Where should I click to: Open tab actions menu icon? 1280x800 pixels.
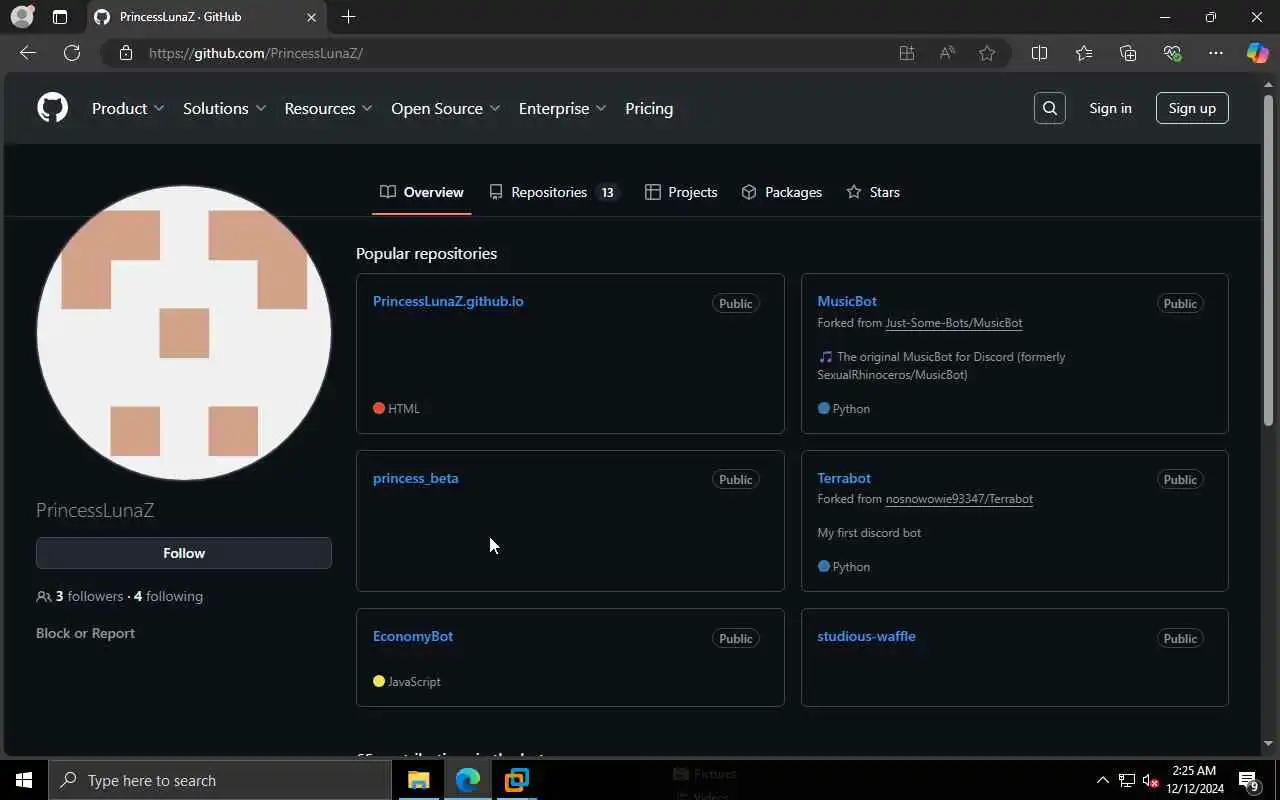coord(60,17)
